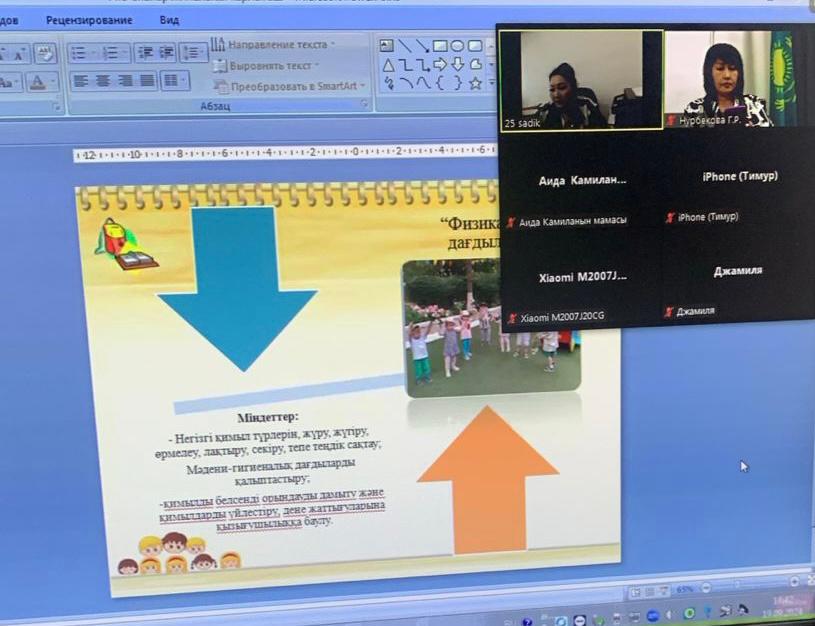Align paragraph text to the left
Screen dimensions: 815x626
pyautogui.click(x=80, y=81)
